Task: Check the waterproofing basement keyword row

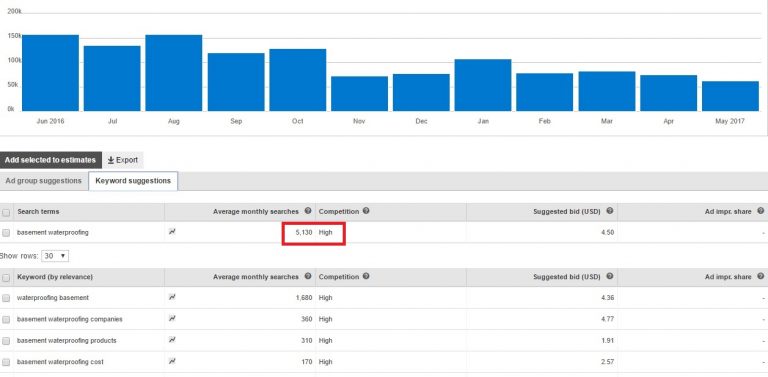Action: (x=6, y=298)
